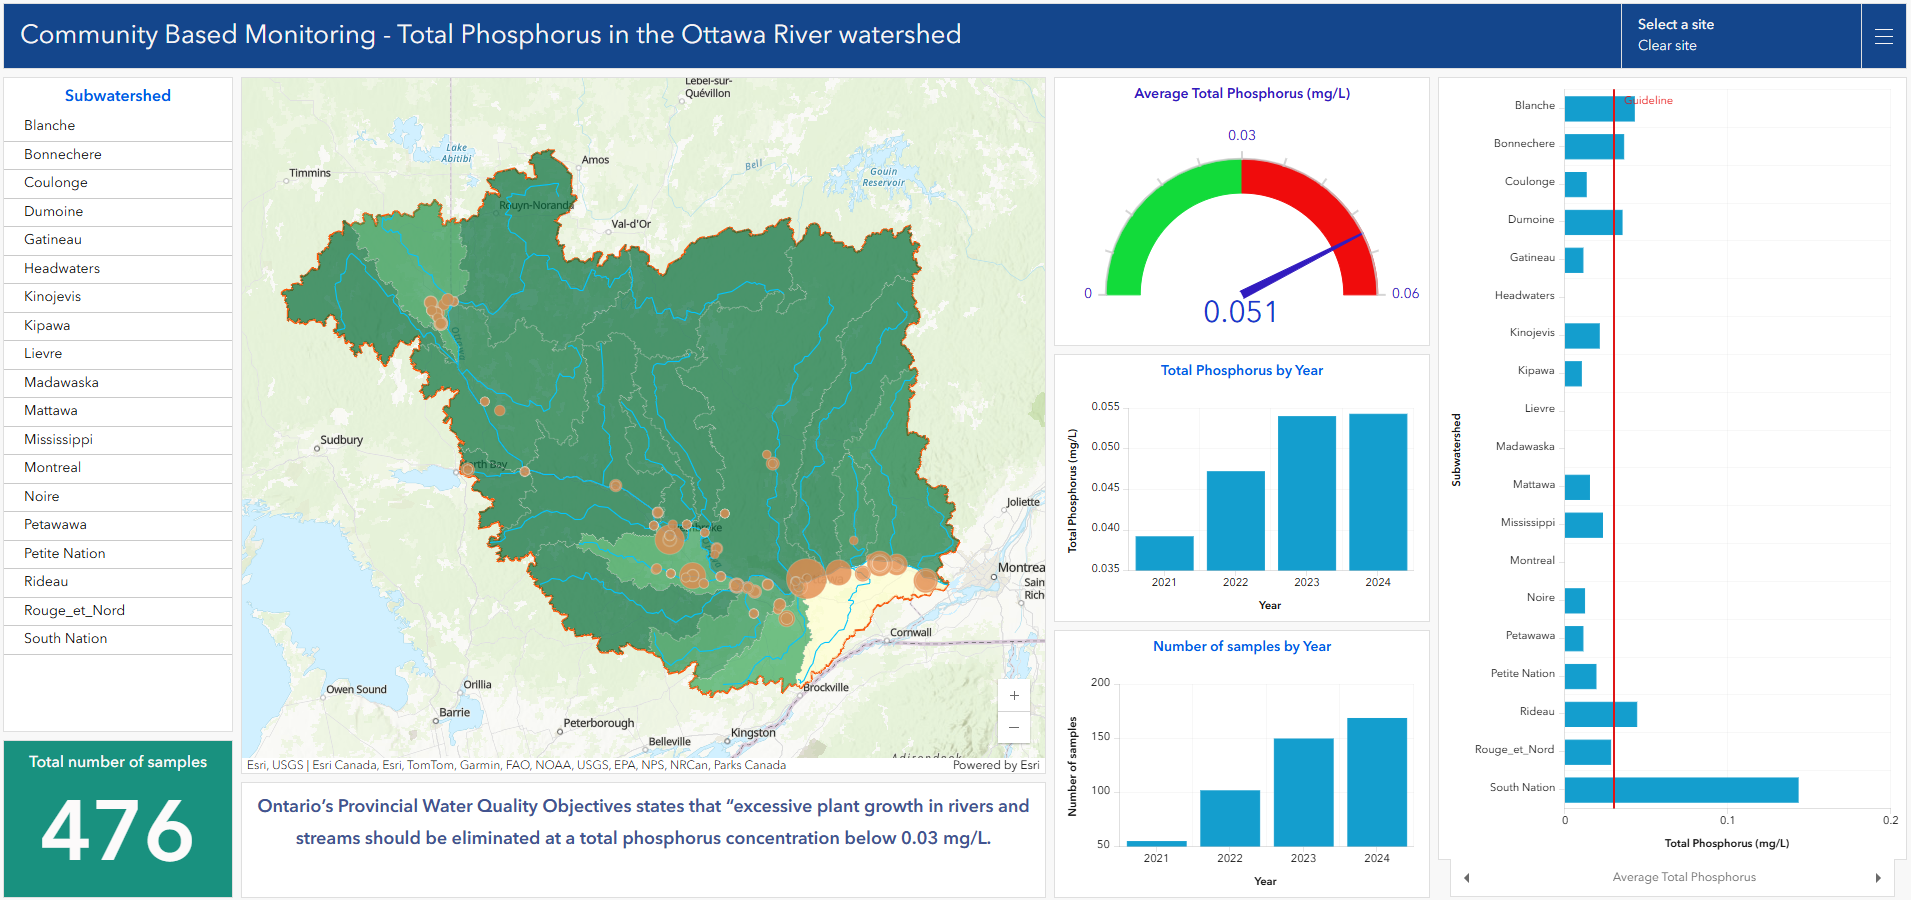Click the large orange sample circle on map

click(x=806, y=578)
